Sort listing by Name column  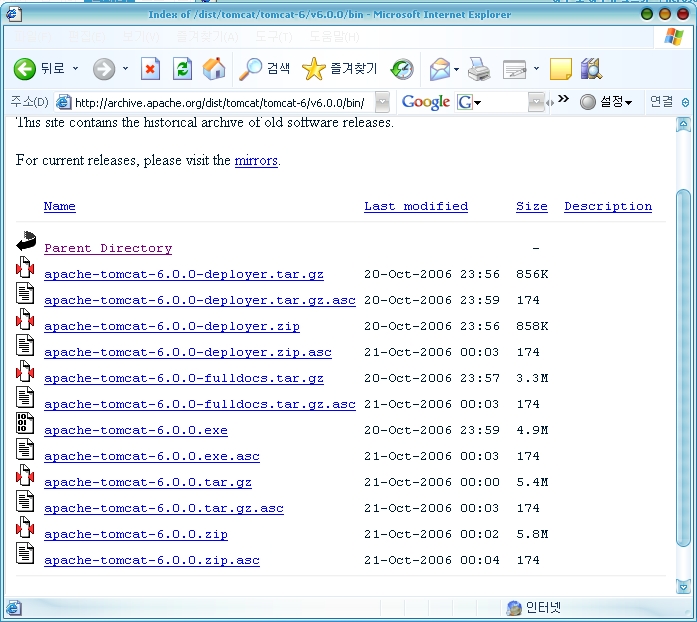(x=60, y=206)
